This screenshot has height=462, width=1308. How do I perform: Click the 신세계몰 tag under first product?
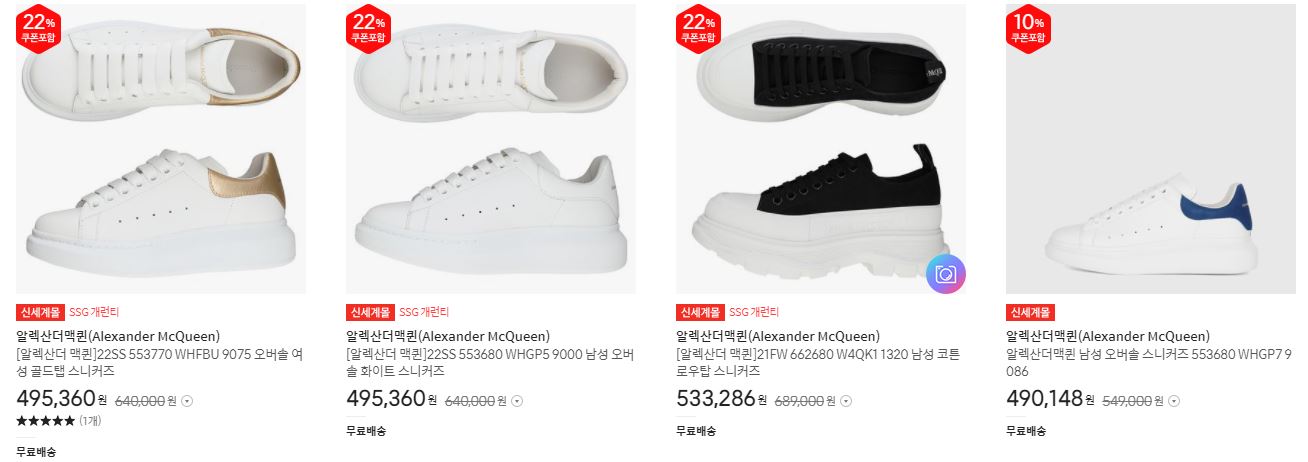coord(40,312)
